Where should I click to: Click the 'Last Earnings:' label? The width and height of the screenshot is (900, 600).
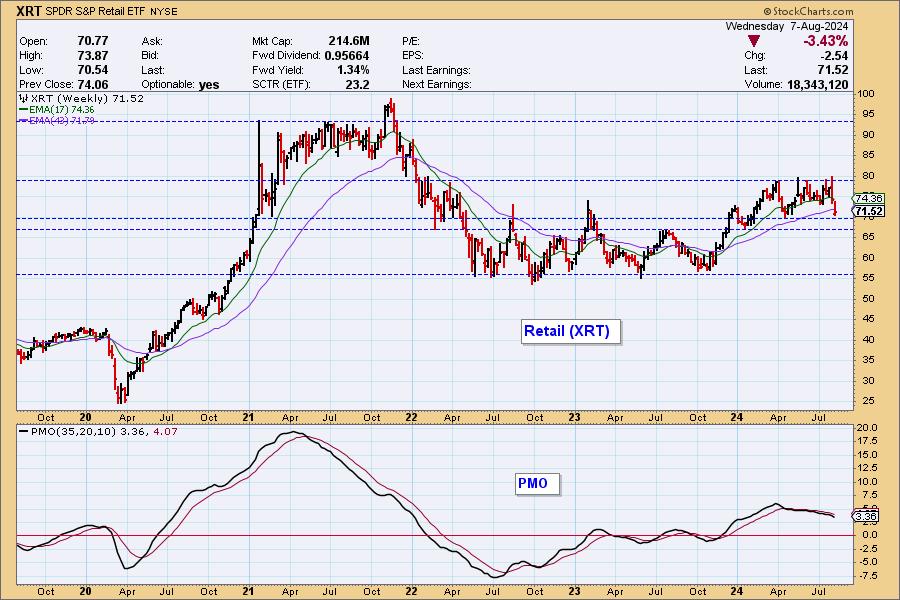[436, 70]
